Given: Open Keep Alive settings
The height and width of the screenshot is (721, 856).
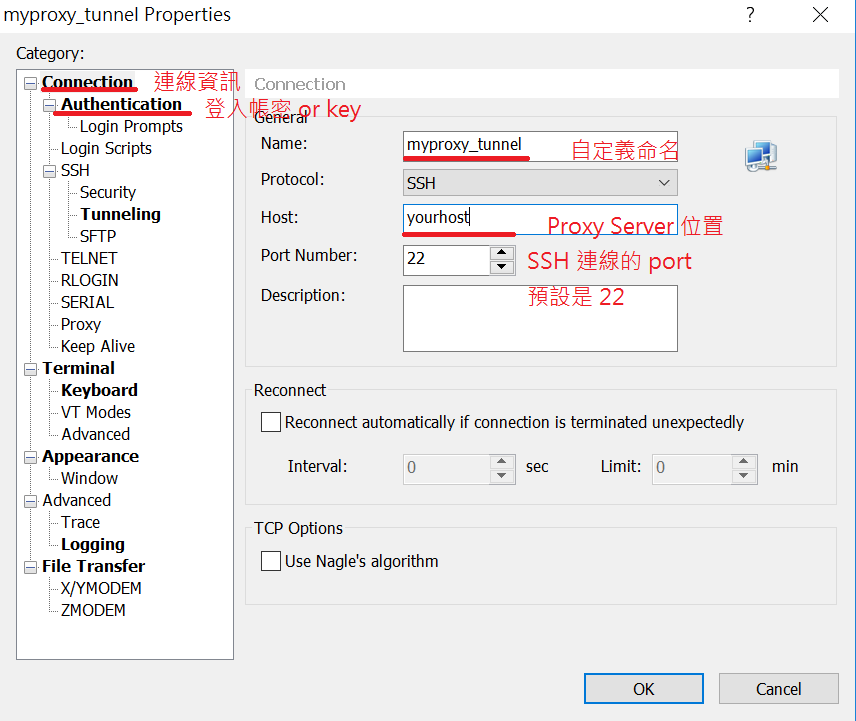Looking at the screenshot, I should tap(98, 346).
